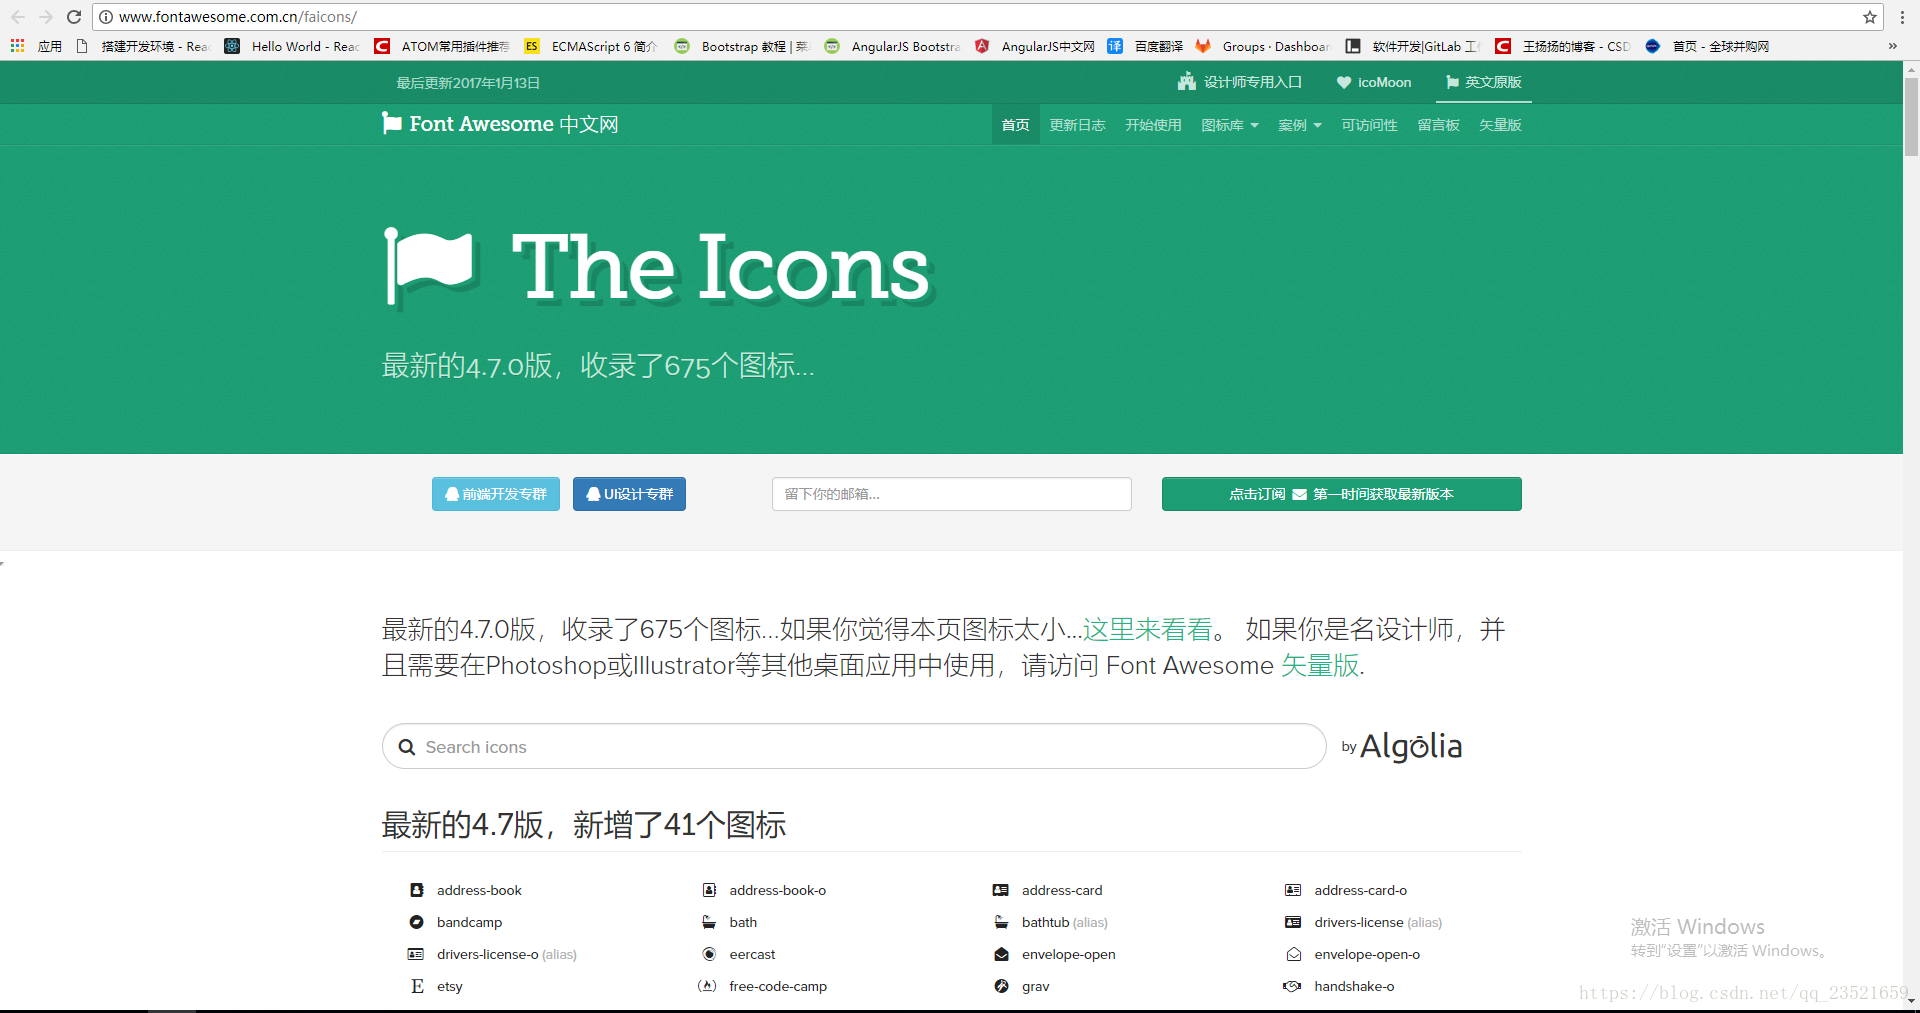
Task: Click the scrollbar down arrow
Action: click(1911, 1001)
